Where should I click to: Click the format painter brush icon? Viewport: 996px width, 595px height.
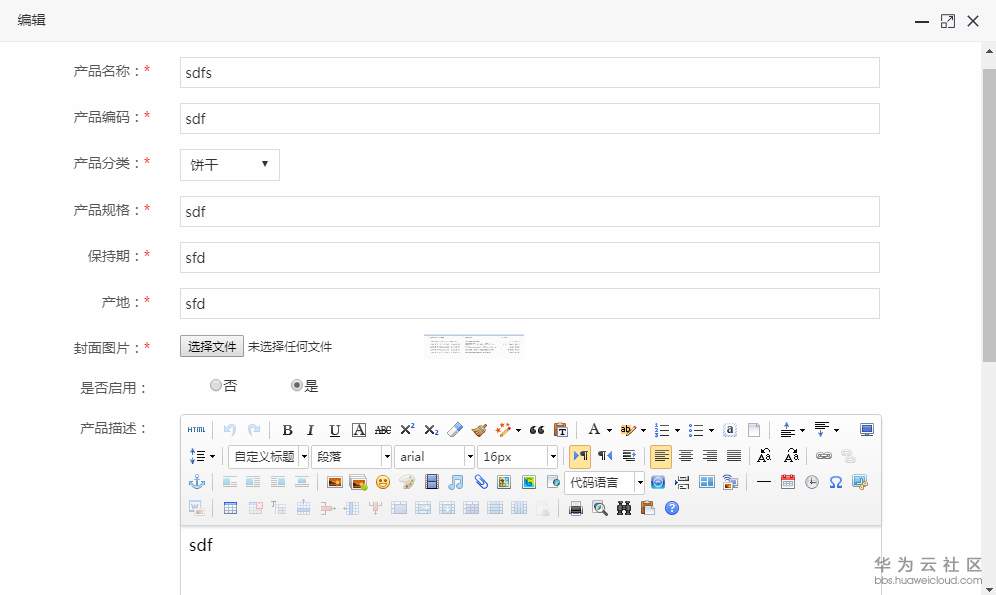479,430
